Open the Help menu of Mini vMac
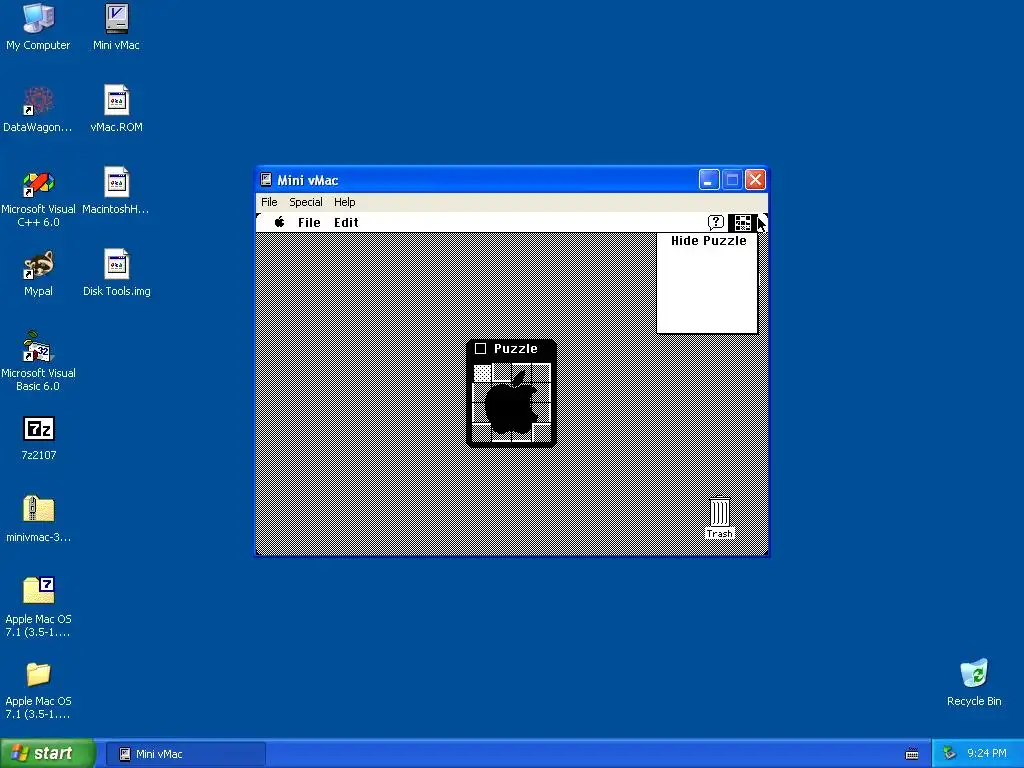This screenshot has width=1024, height=768. click(x=345, y=202)
